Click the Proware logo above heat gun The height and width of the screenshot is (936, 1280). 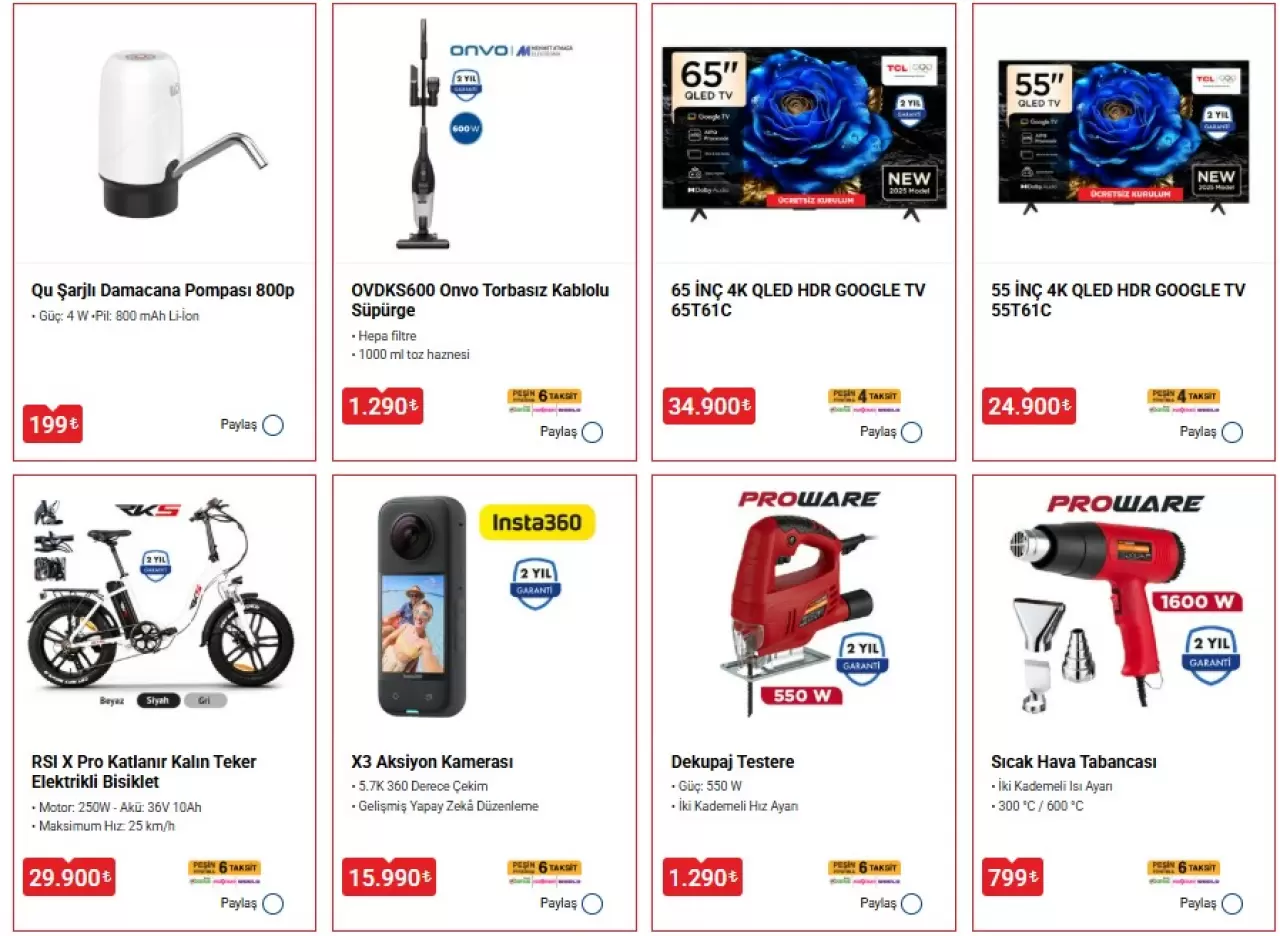(x=1125, y=503)
